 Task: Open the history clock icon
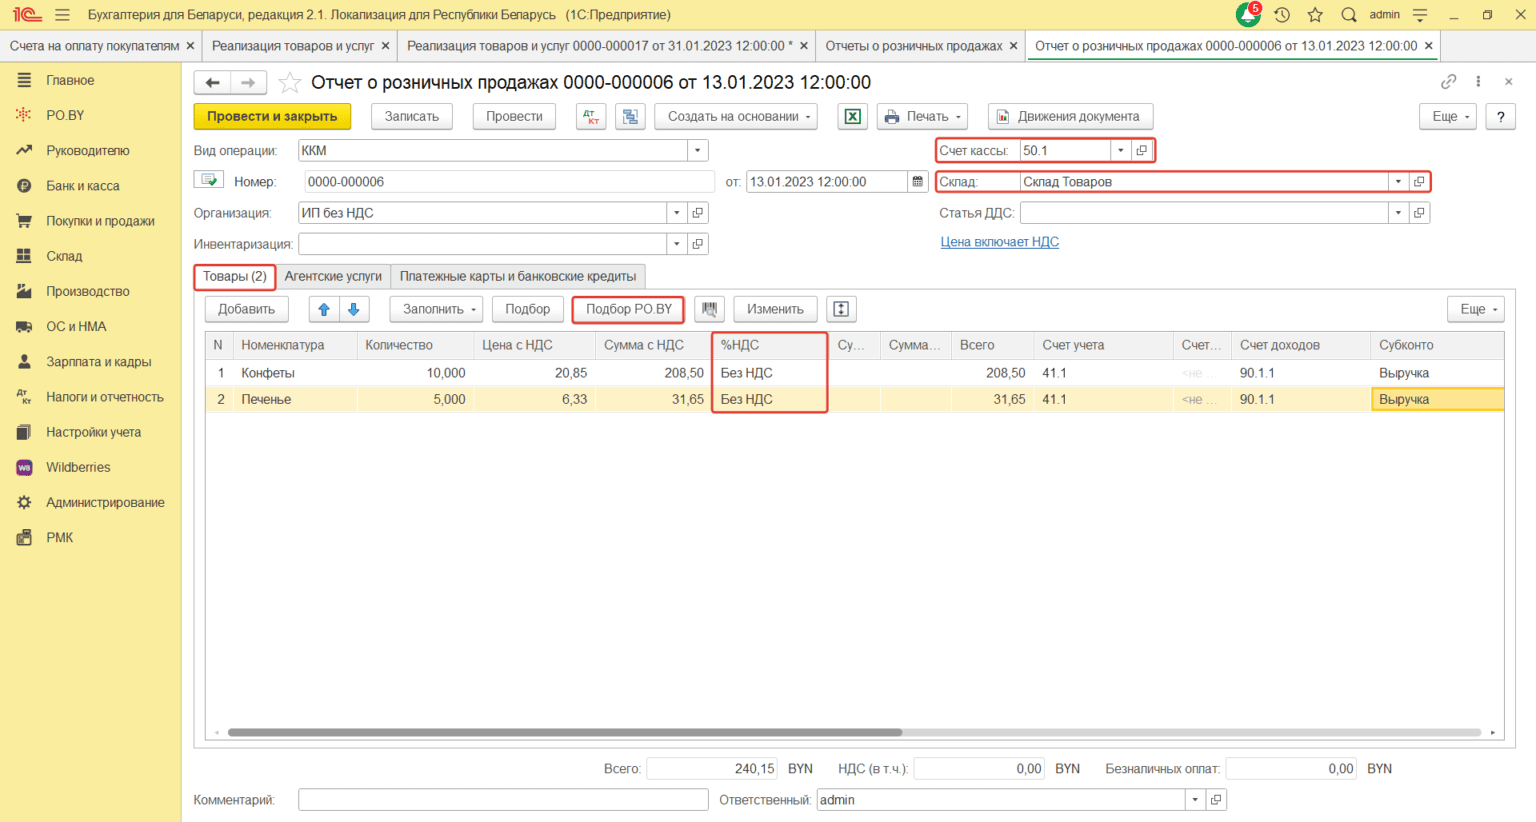coord(1282,15)
